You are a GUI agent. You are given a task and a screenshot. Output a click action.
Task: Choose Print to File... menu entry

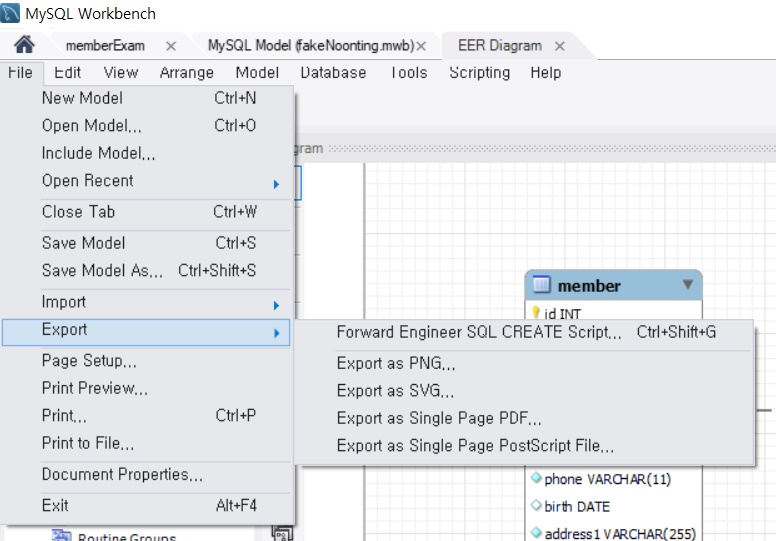point(146,443)
